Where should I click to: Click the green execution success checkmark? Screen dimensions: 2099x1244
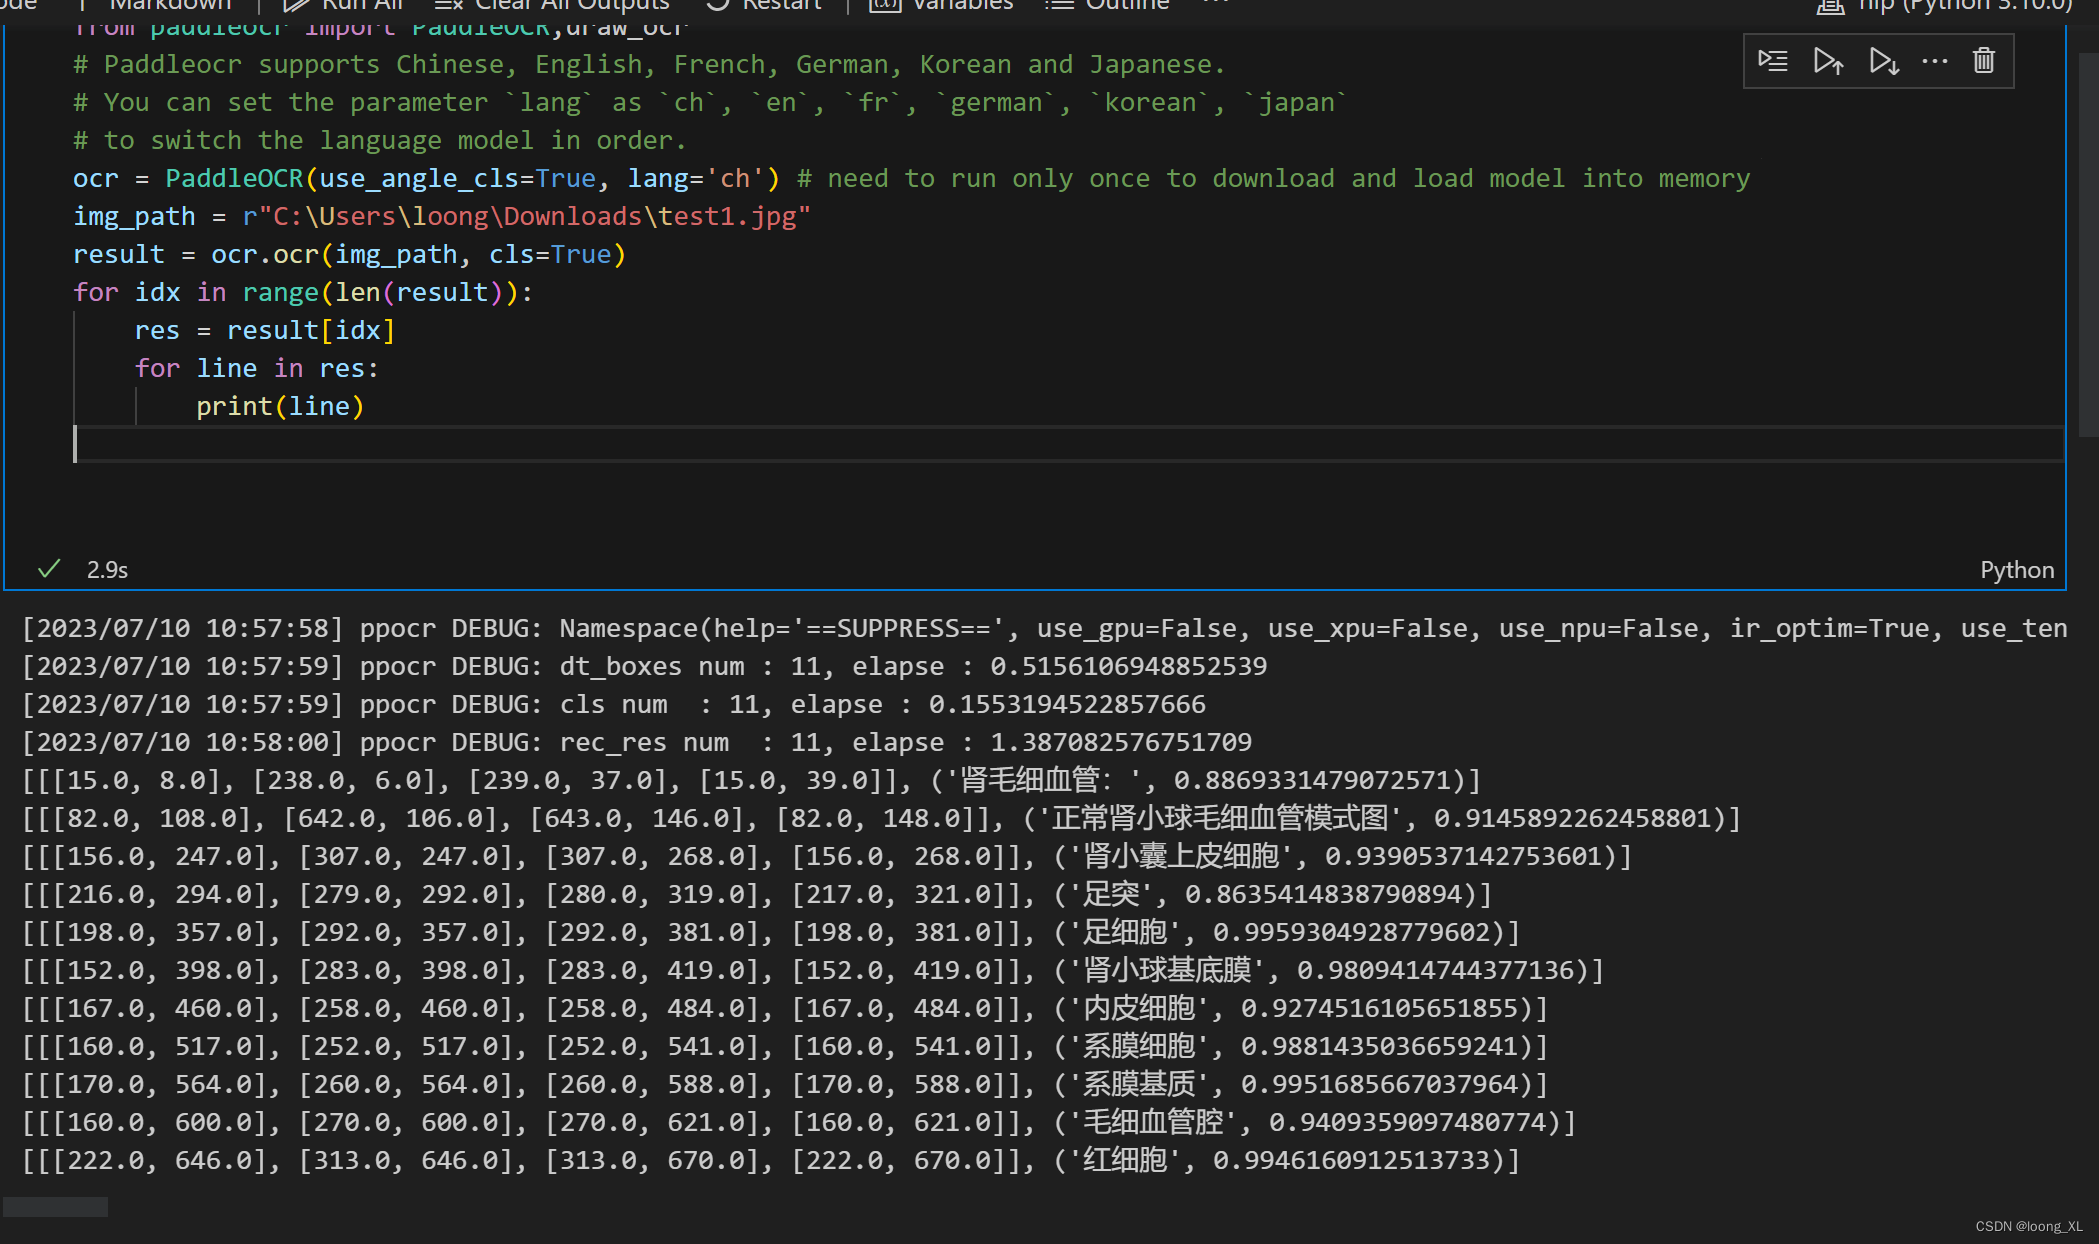48,569
